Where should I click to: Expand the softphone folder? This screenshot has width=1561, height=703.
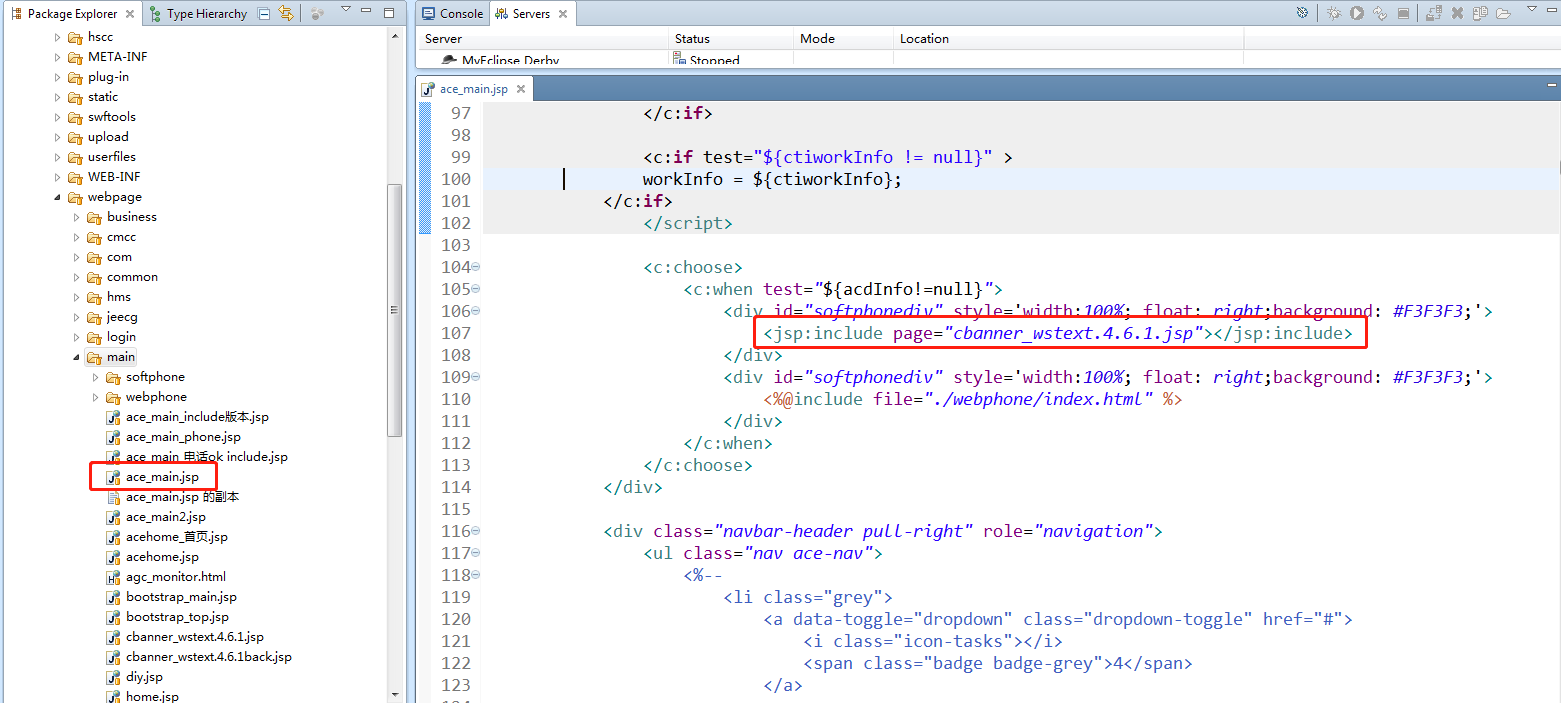96,377
